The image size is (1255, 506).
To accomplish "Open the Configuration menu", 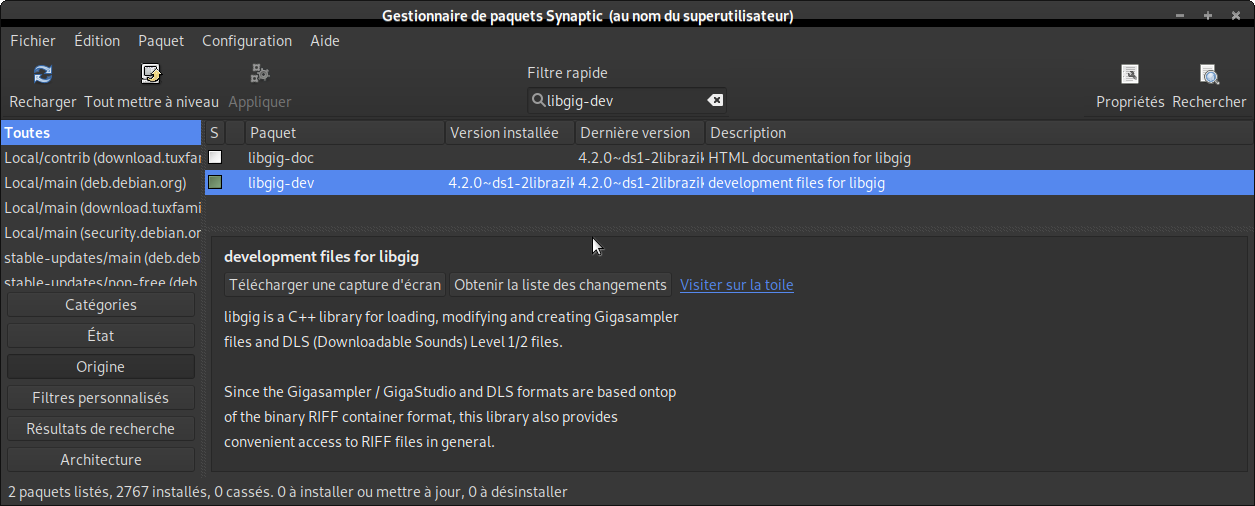I will [247, 41].
